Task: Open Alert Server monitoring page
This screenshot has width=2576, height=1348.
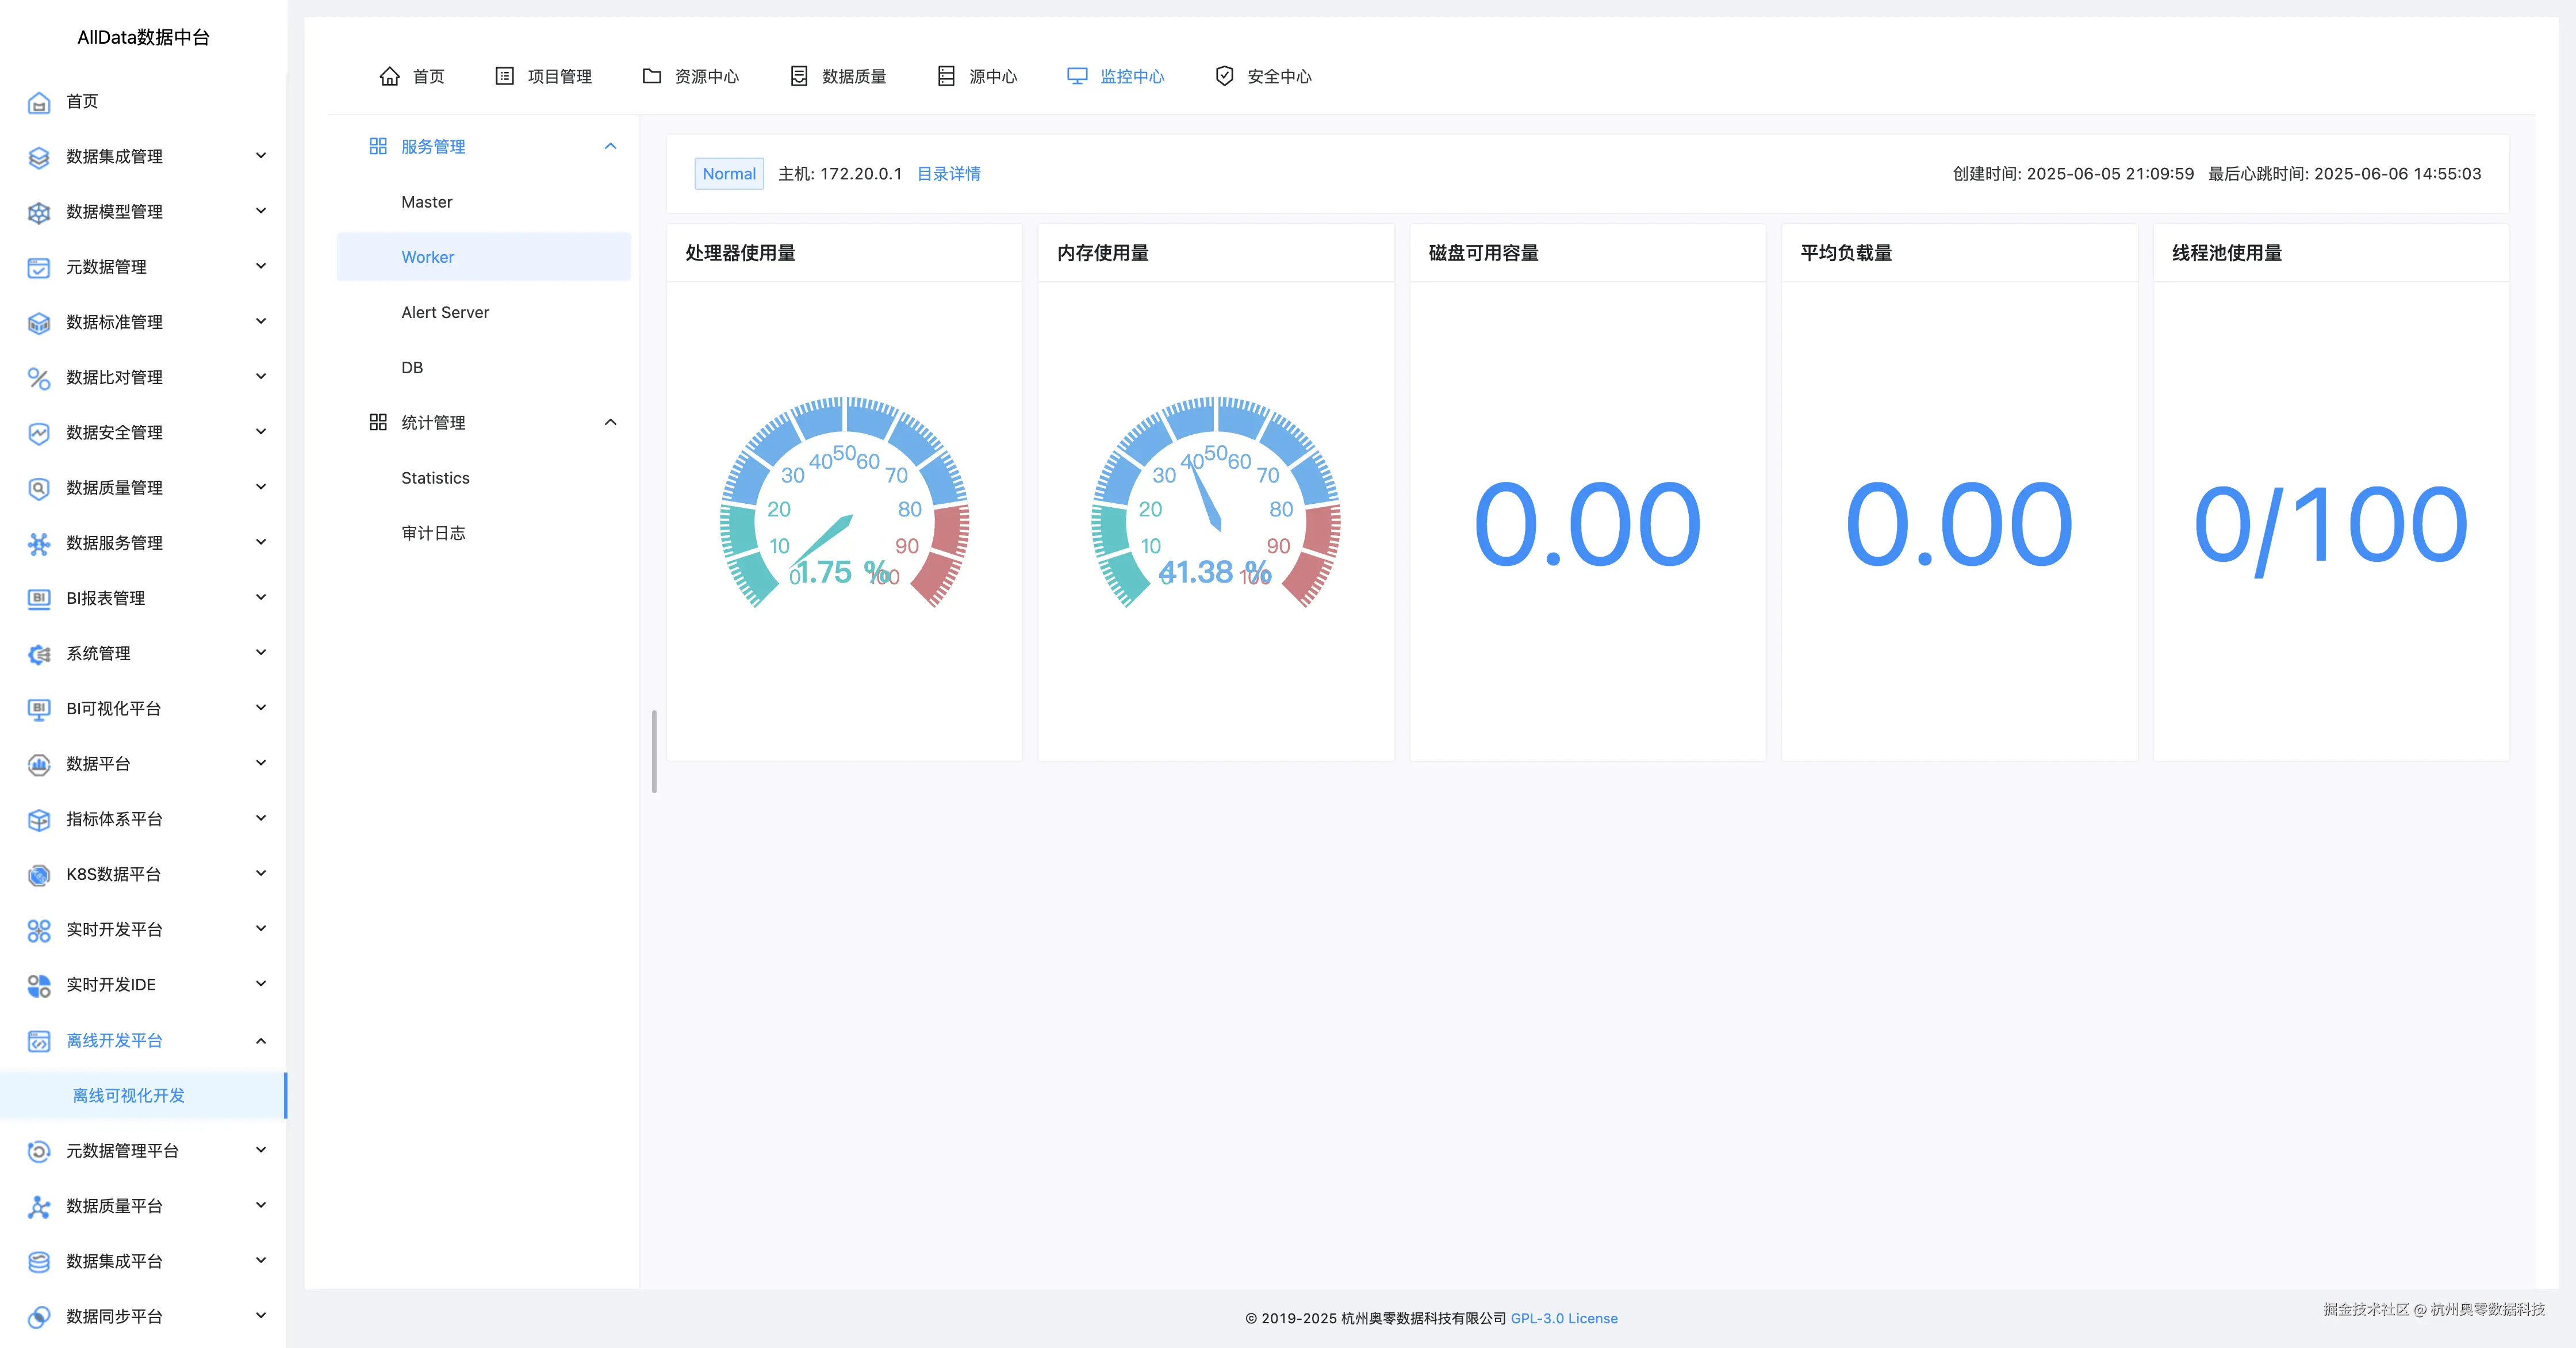Action: [445, 312]
